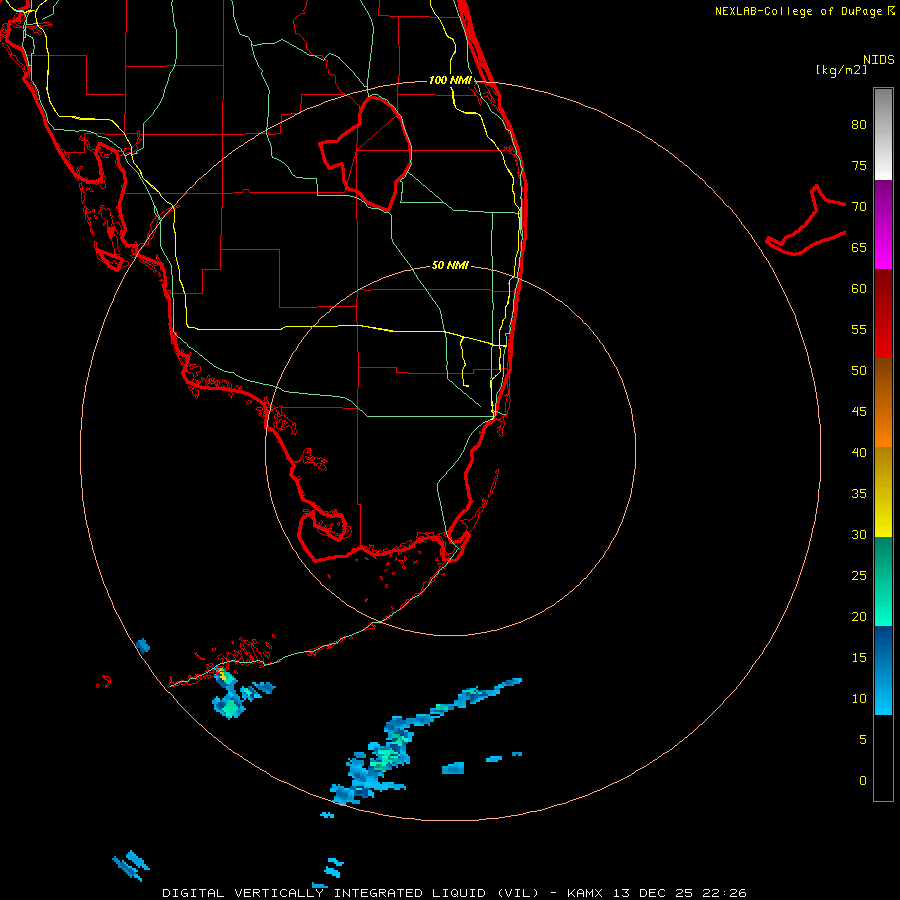
Task: Click the 35 value on the scale
Action: pyautogui.click(x=859, y=494)
